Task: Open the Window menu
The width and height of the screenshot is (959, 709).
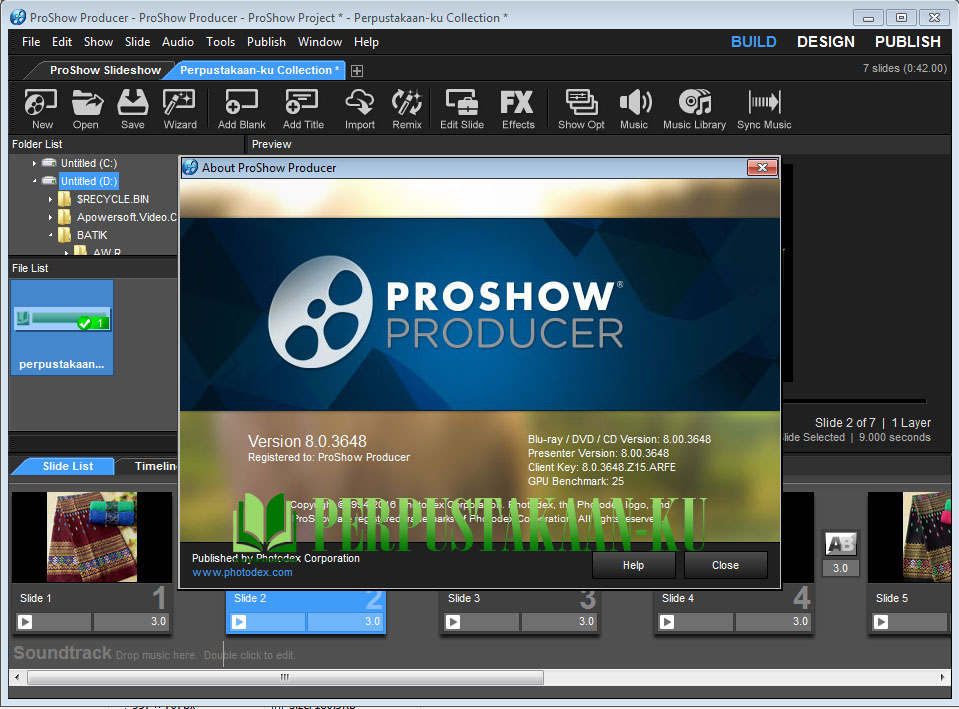Action: 320,42
